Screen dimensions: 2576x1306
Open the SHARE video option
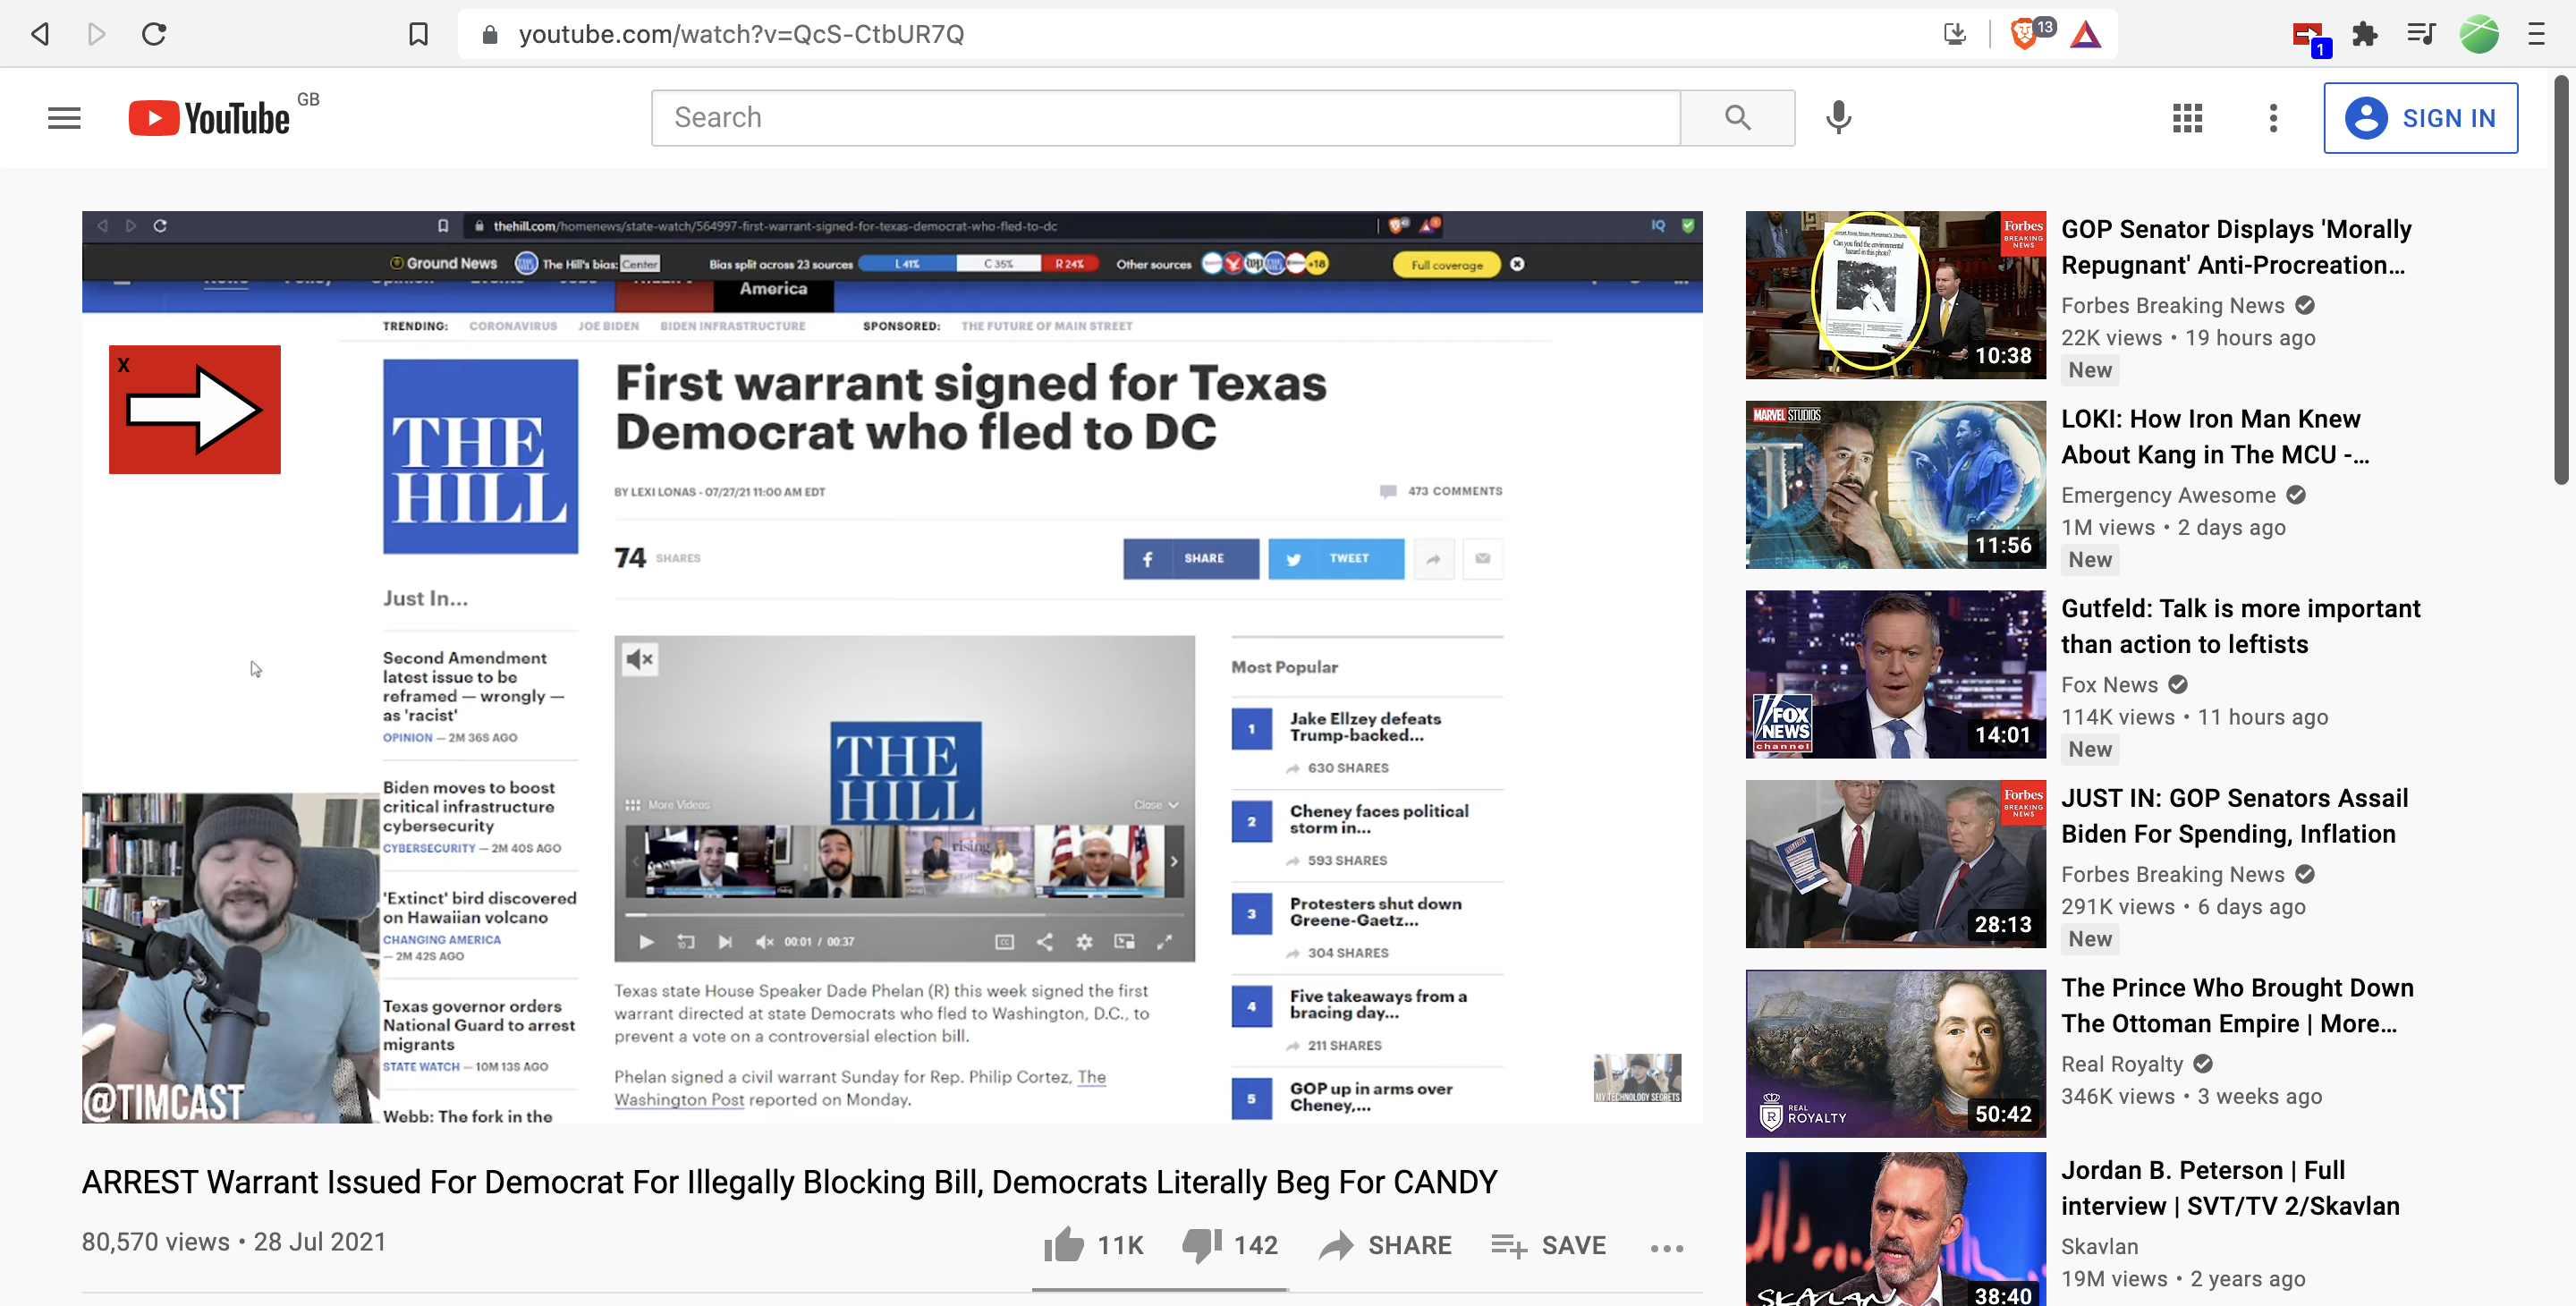pyautogui.click(x=1385, y=1245)
